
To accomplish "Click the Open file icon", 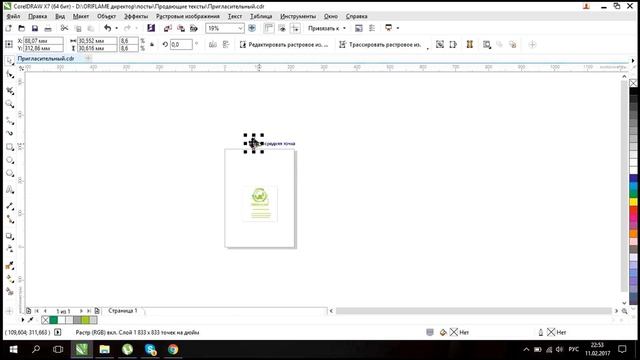I will pos(22,28).
